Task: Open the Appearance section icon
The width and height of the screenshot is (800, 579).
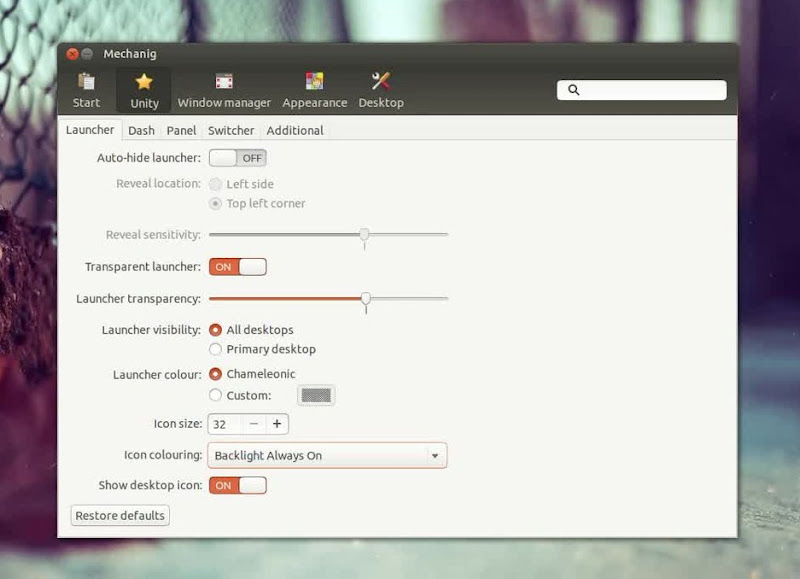Action: point(314,82)
